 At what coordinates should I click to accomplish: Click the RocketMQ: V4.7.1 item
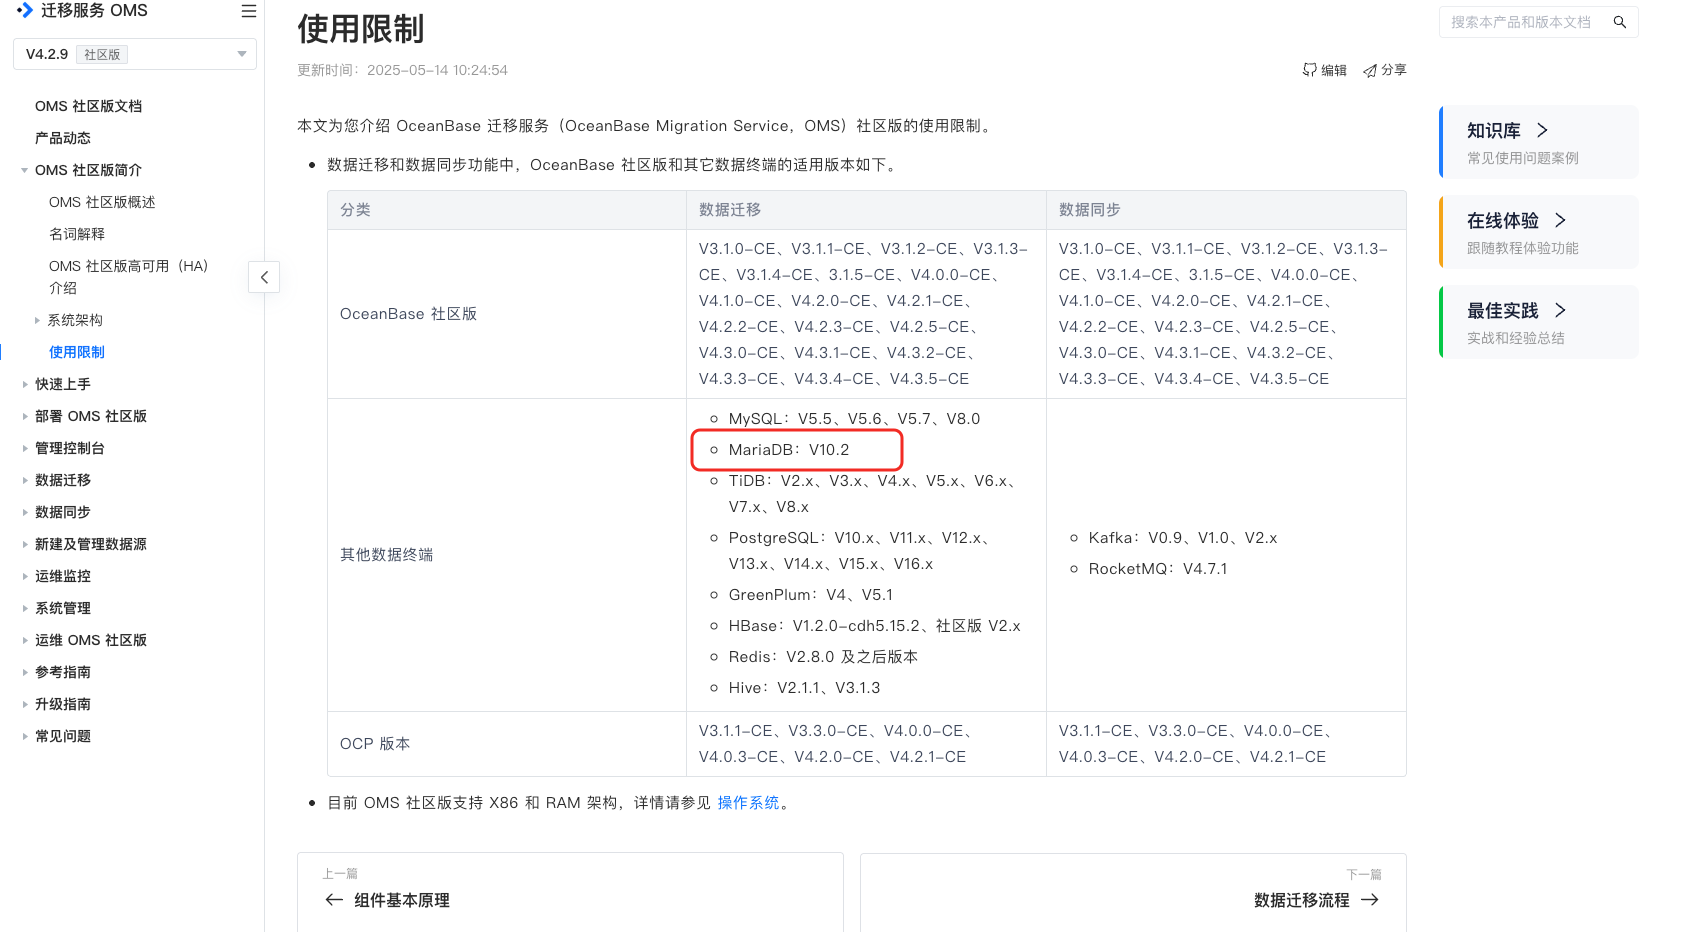point(1158,569)
